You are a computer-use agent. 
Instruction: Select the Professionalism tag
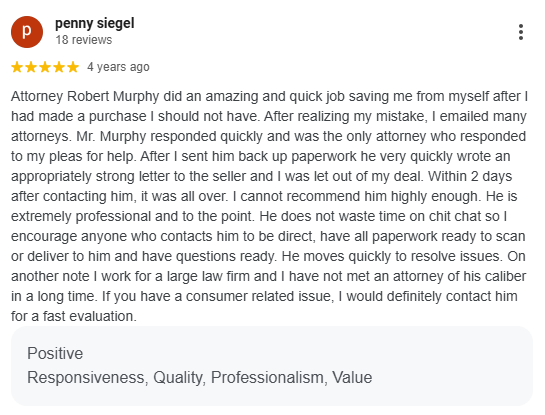click(x=269, y=377)
